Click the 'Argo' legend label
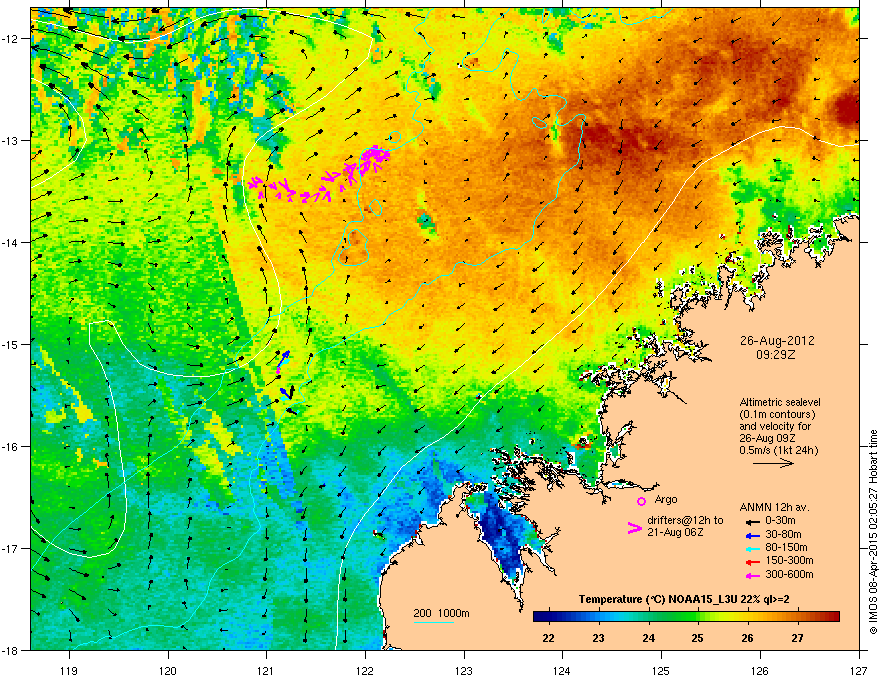 click(x=666, y=499)
